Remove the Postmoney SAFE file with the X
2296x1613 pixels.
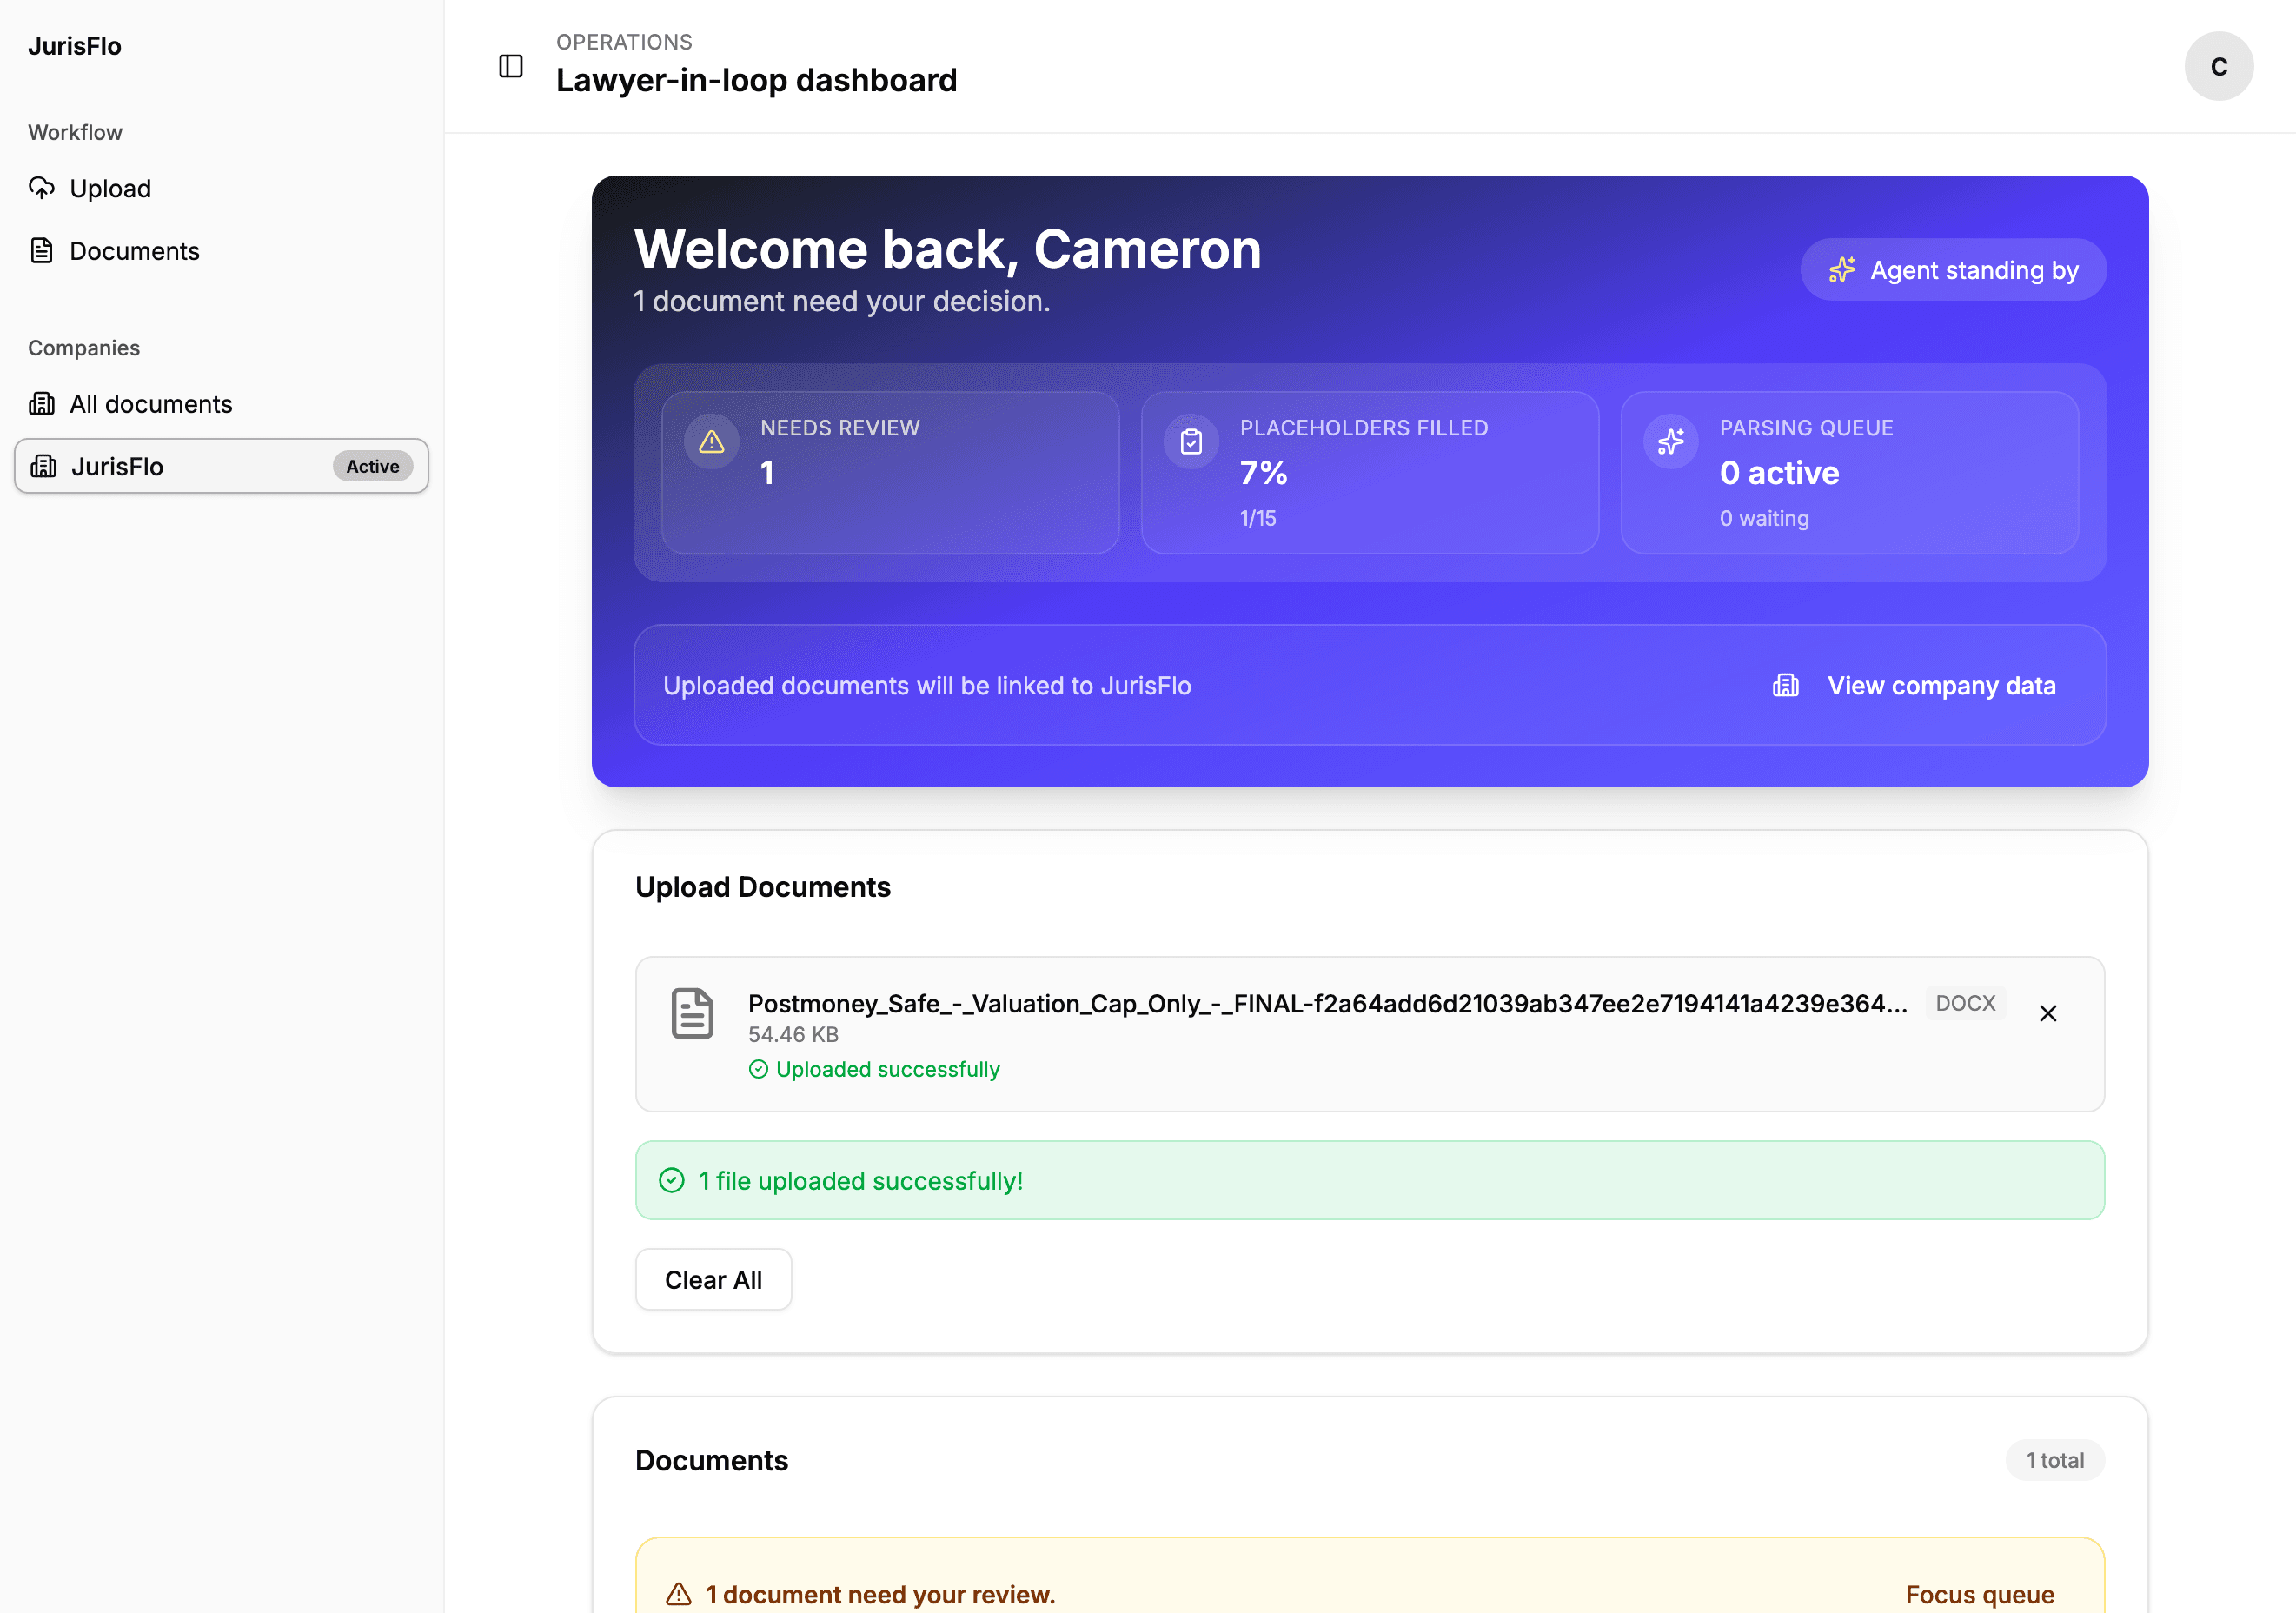(x=2048, y=1013)
